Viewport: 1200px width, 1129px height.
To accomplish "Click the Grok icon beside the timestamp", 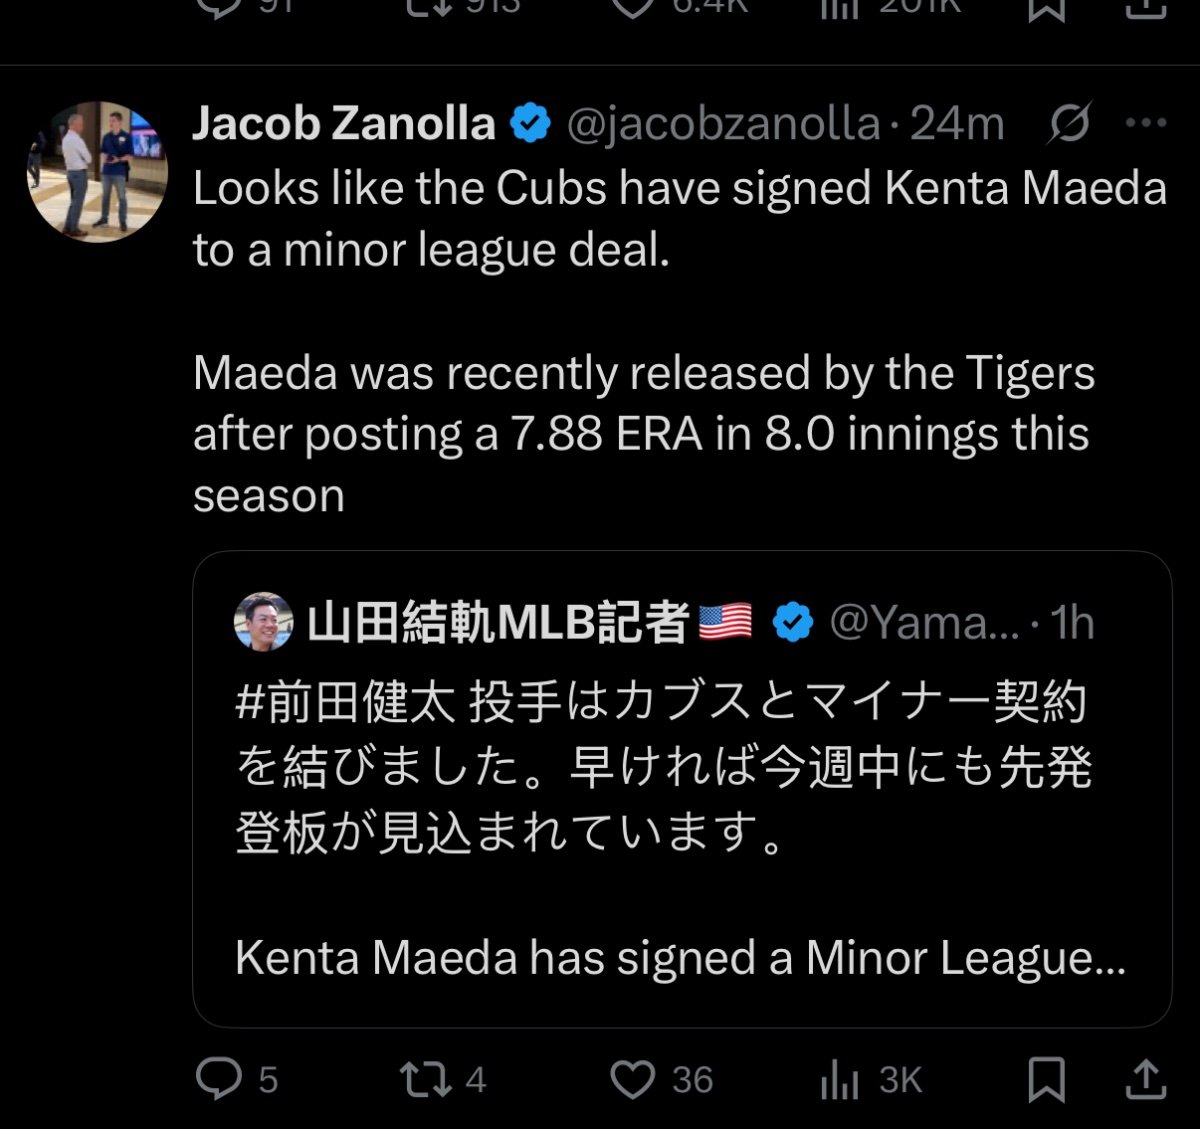I will pos(1070,124).
